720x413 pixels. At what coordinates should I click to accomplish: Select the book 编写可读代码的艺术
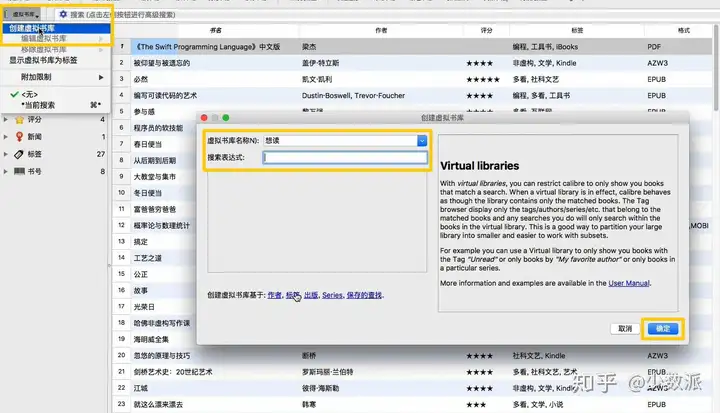(165, 96)
